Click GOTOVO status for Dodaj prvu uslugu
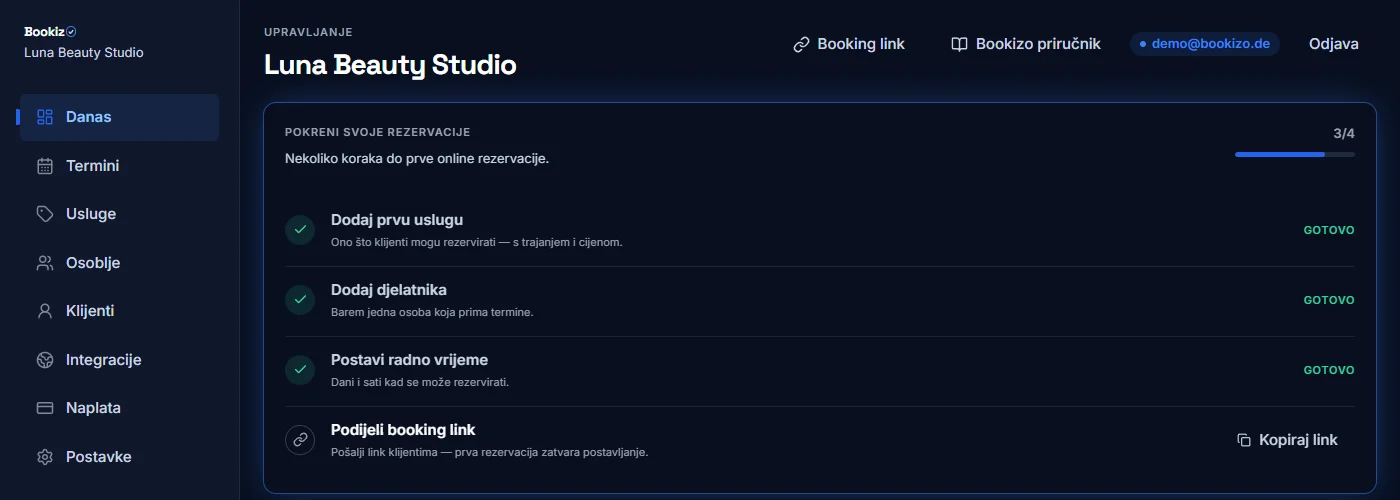The height and width of the screenshot is (500, 1400). click(1329, 230)
